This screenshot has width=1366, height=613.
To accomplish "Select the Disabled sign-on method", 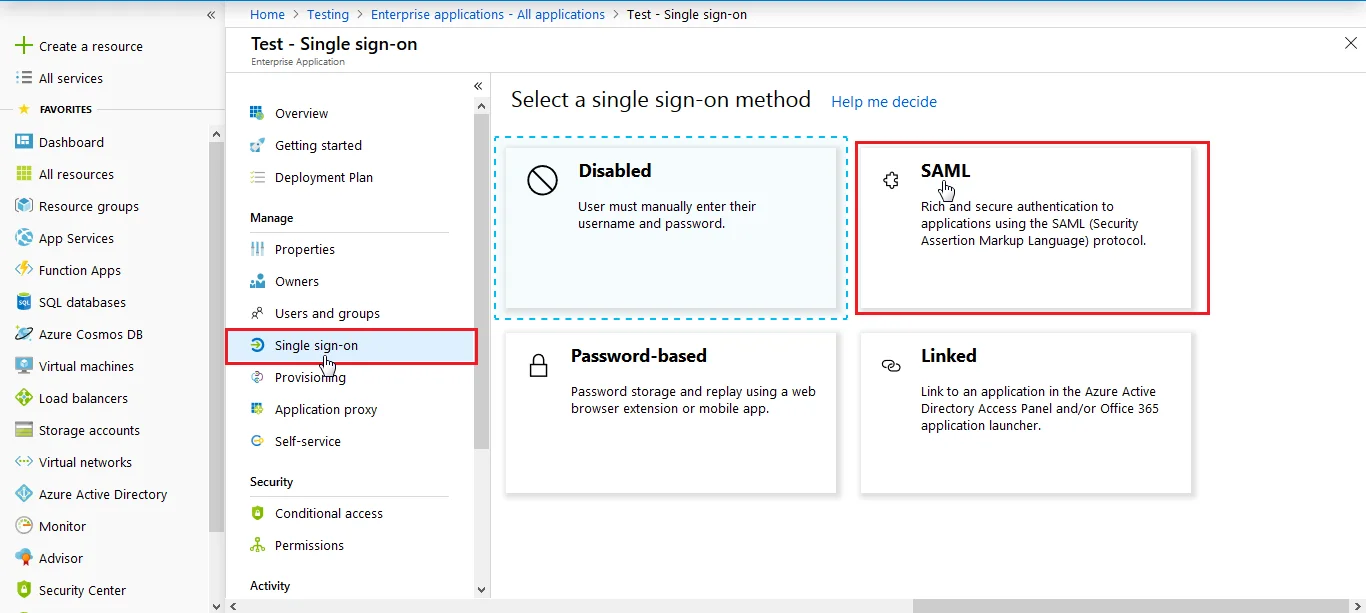I will coord(671,228).
